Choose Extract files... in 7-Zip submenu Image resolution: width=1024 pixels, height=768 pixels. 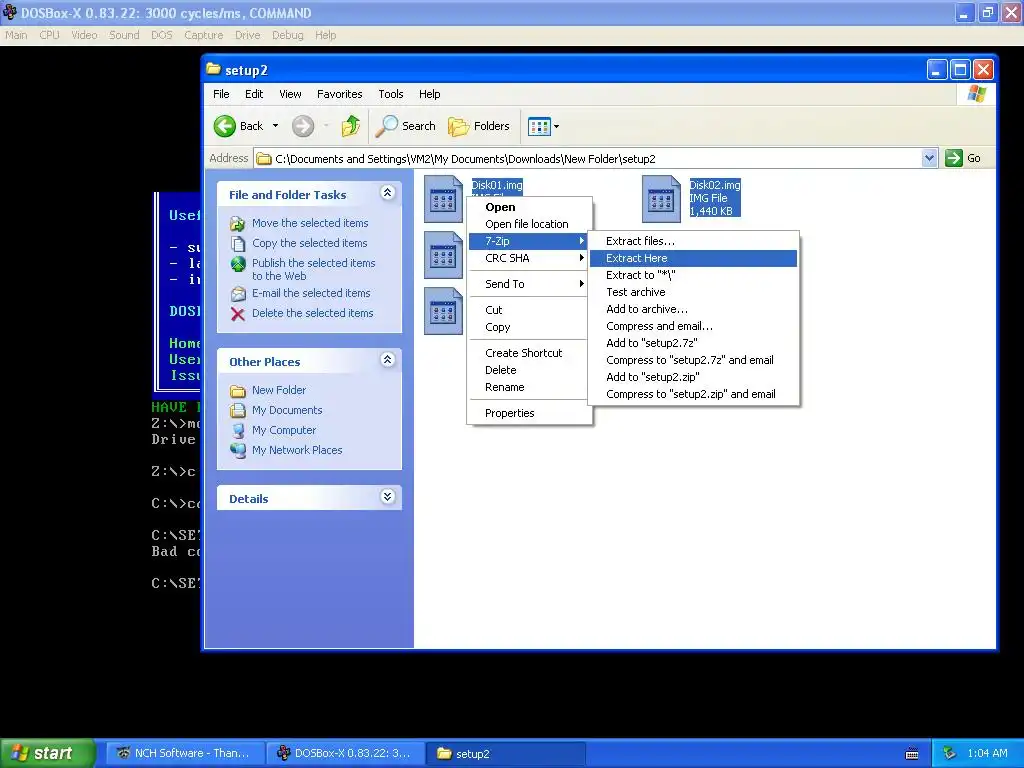click(x=693, y=241)
